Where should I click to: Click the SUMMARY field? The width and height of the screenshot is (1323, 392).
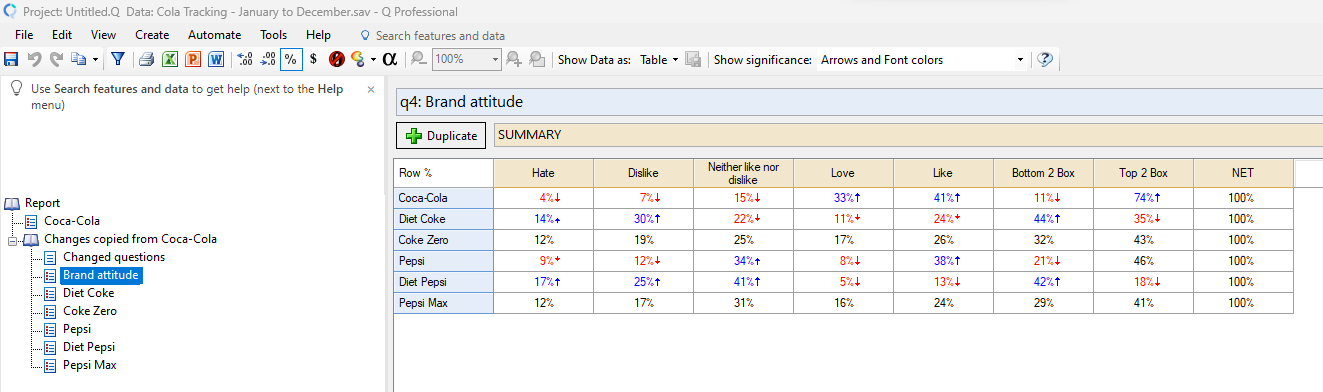tap(908, 135)
